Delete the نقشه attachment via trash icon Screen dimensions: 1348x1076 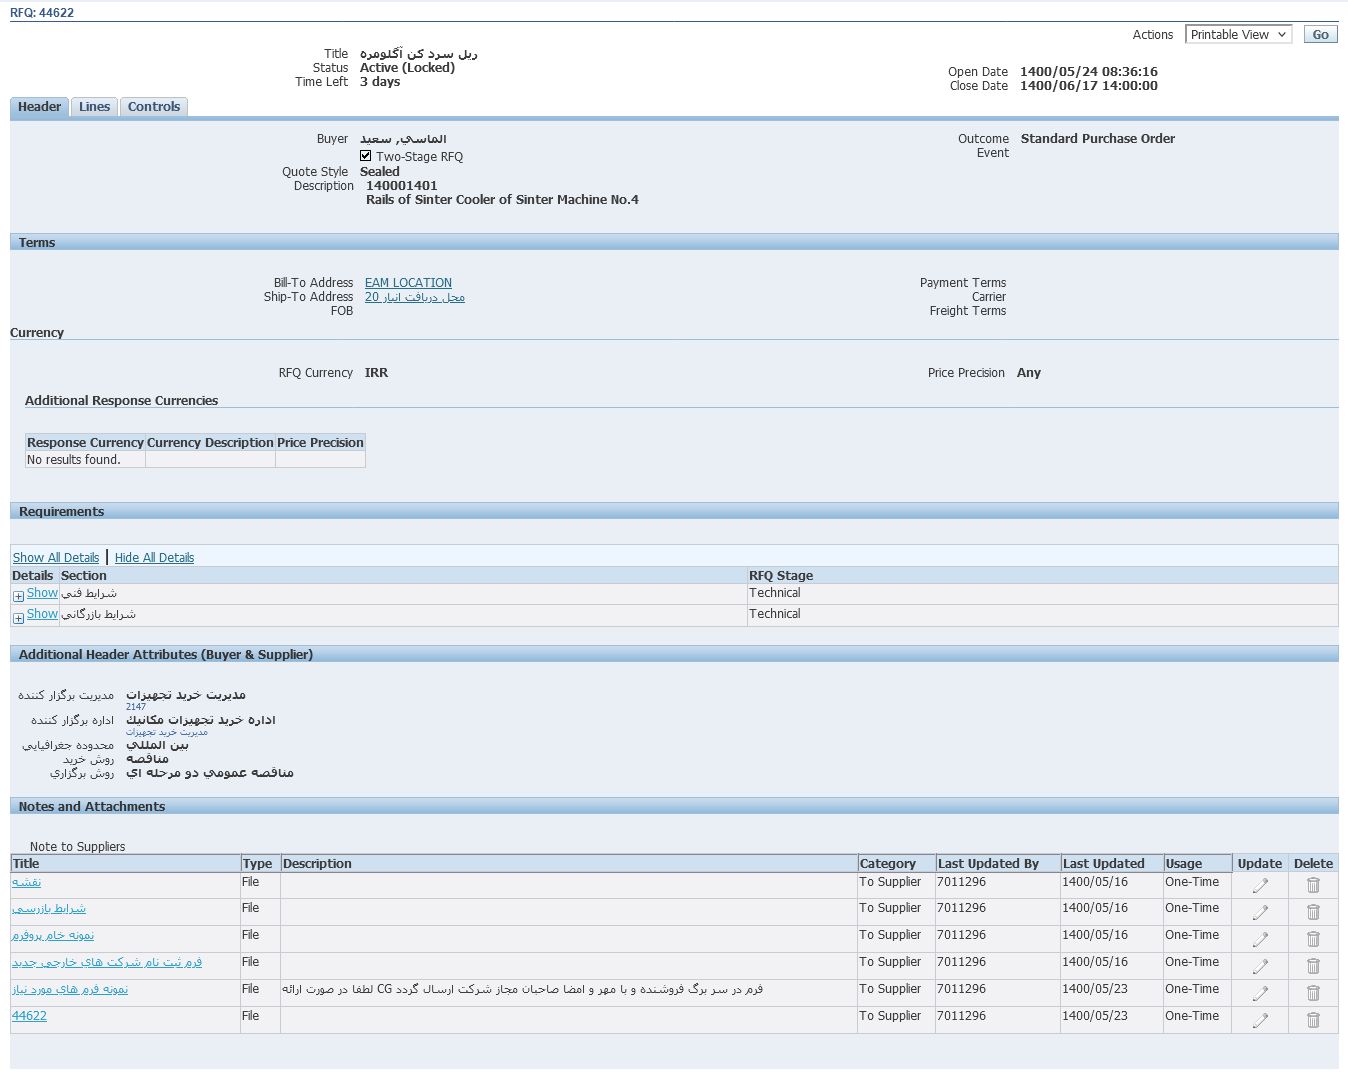tap(1313, 885)
